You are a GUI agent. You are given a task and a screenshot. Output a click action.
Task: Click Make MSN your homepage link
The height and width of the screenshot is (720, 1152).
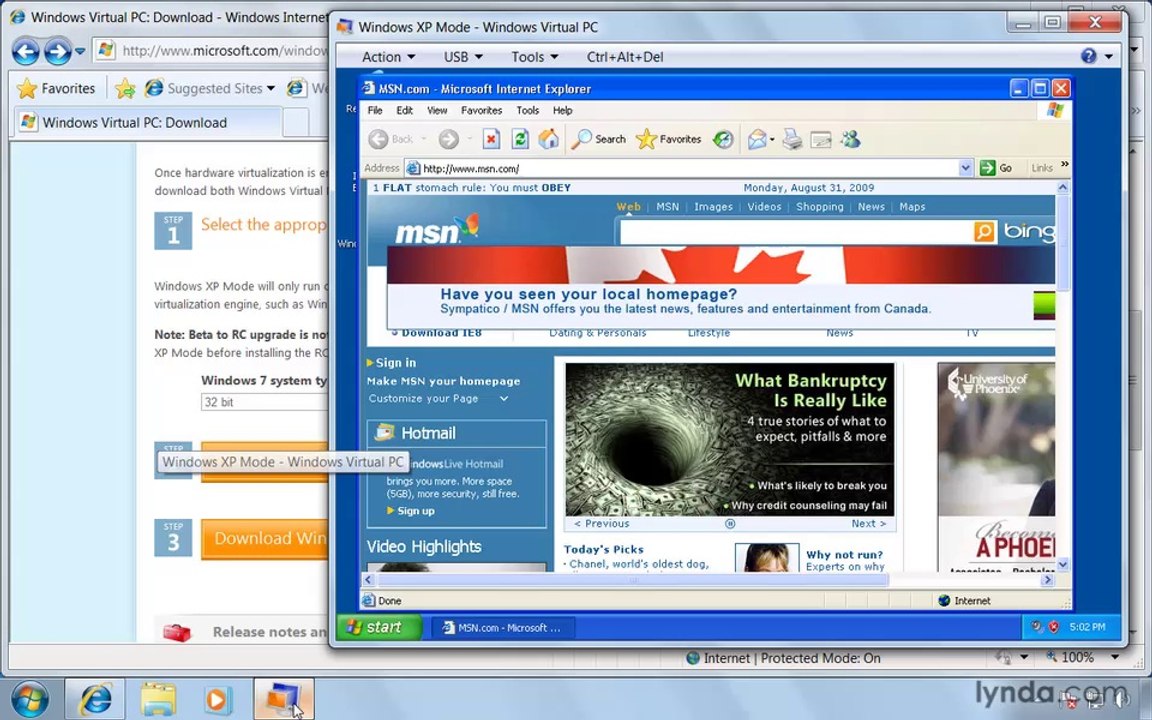443,381
